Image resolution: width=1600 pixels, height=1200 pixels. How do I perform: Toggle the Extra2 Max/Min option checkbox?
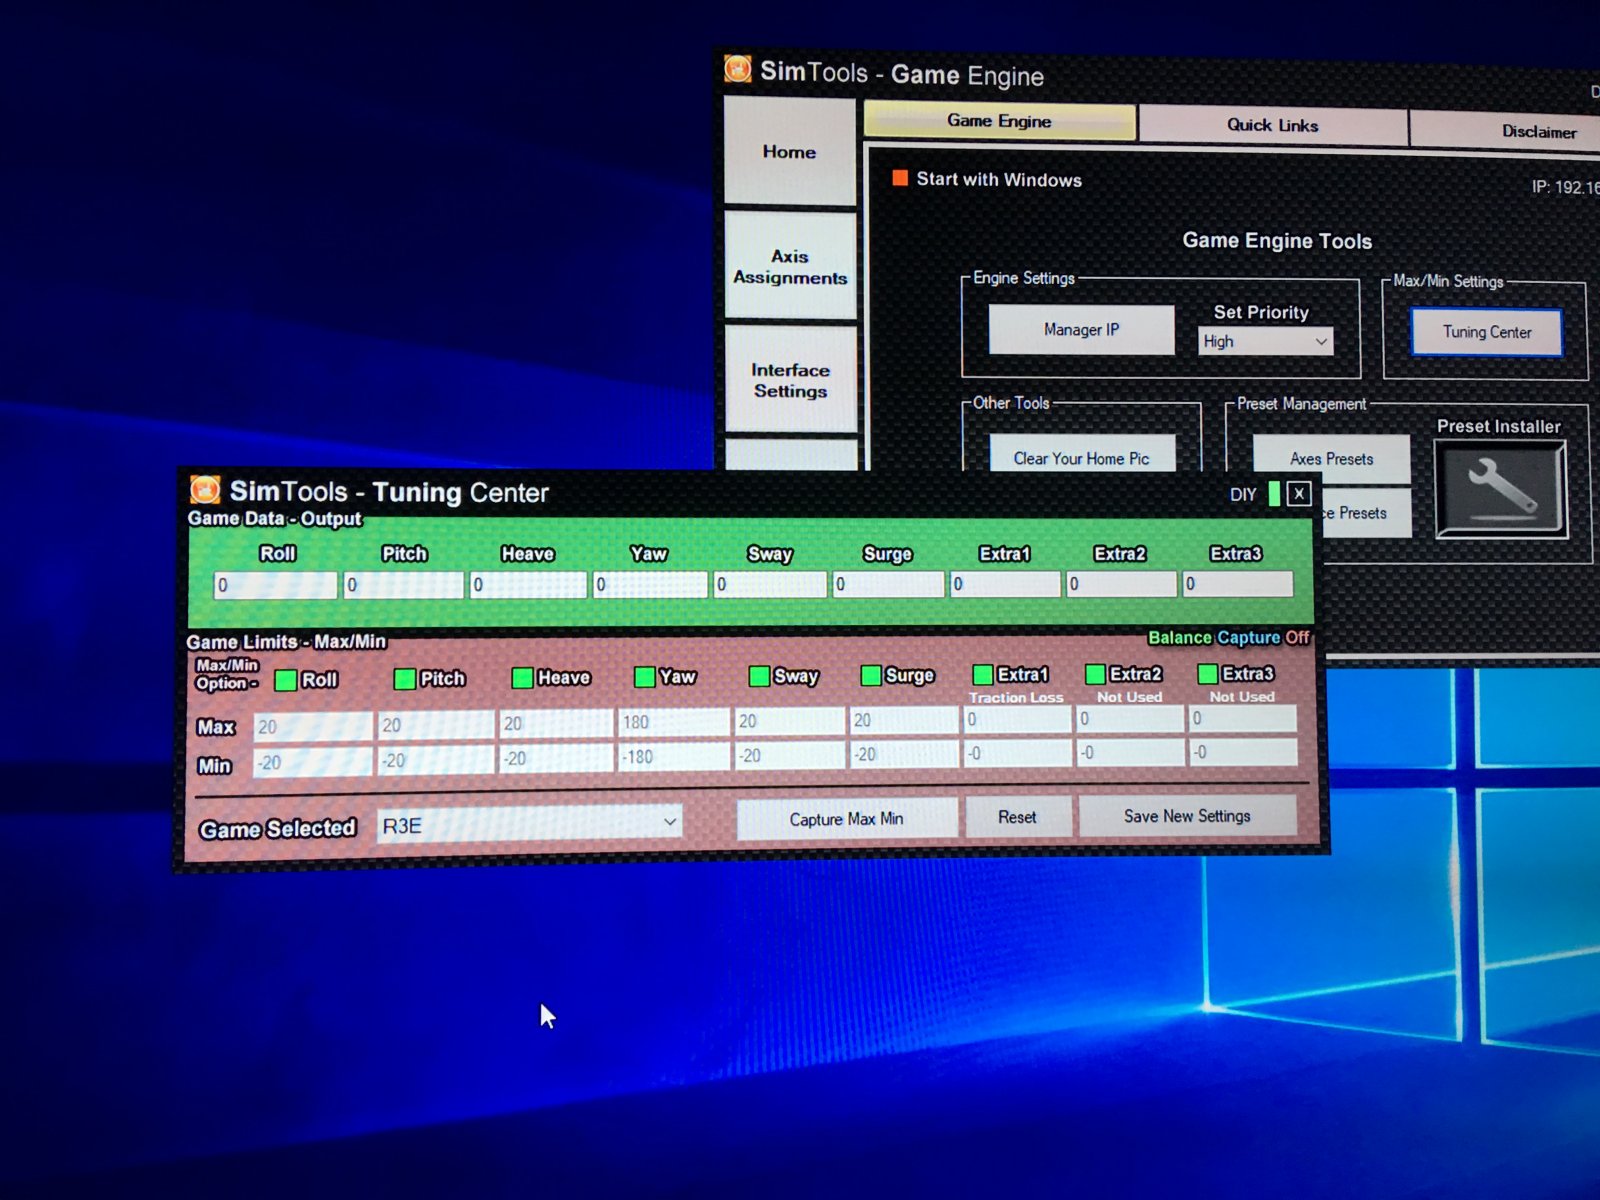(1095, 674)
